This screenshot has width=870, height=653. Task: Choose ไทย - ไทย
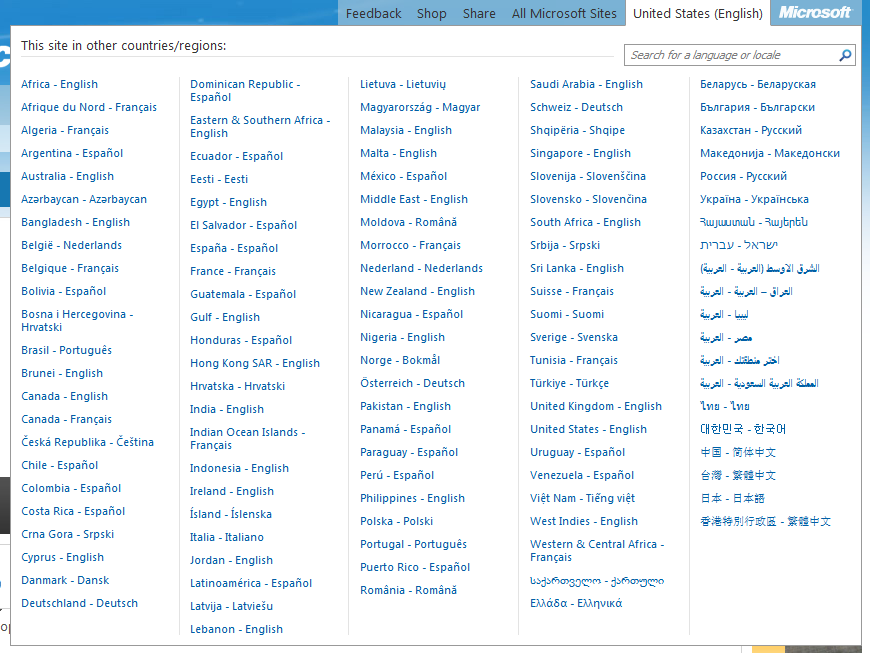click(x=725, y=406)
